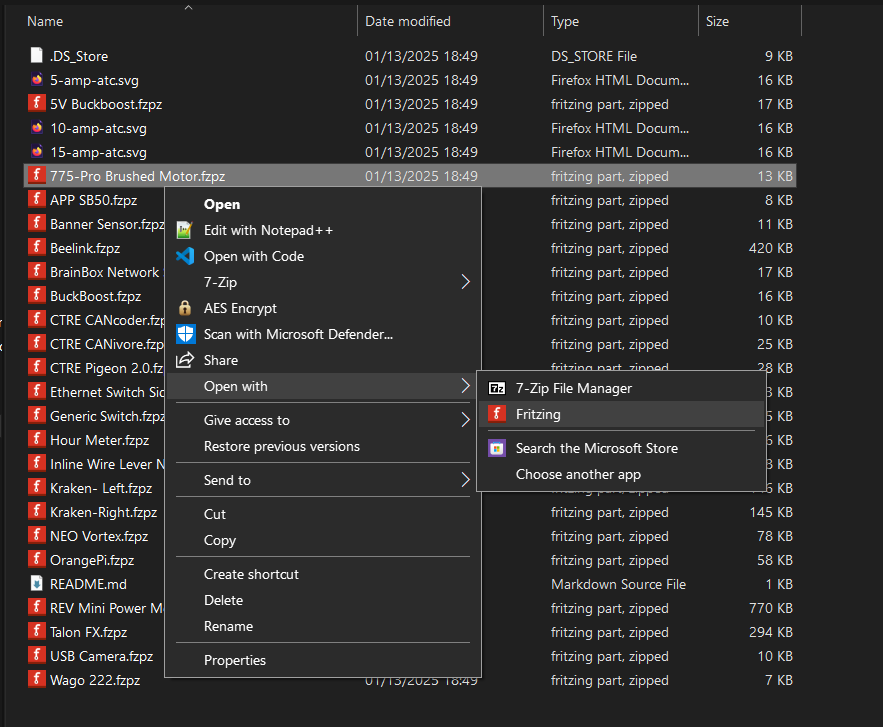Click the VS Code icon in context menu
Screen dimensions: 883x727
click(185, 256)
